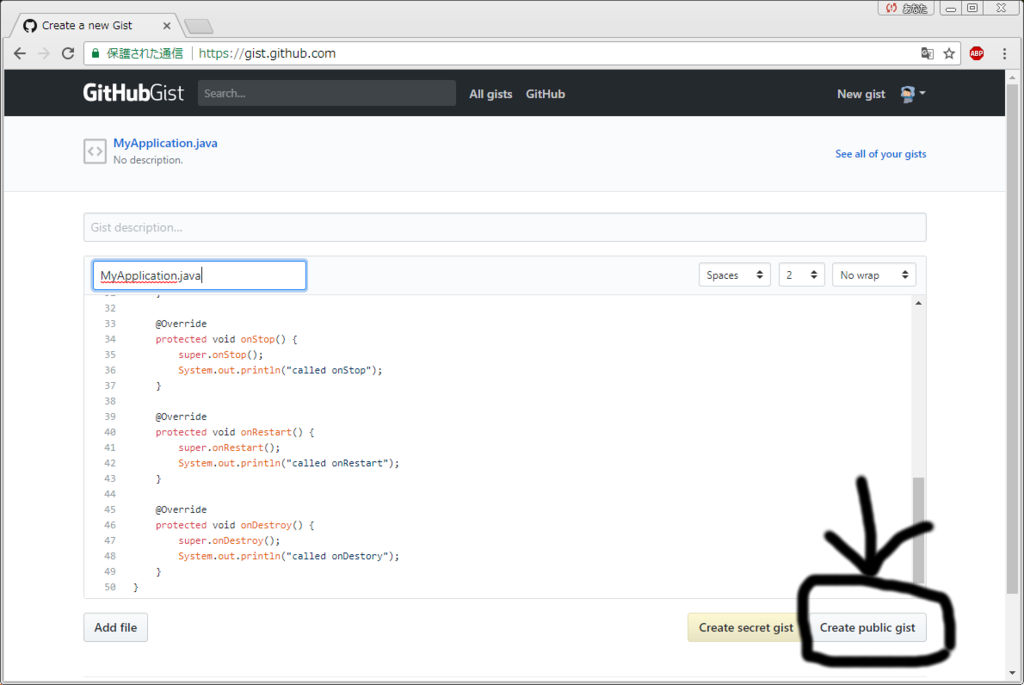Click the code text 'super.onDestroy();'
The height and width of the screenshot is (685, 1024).
[x=229, y=541]
